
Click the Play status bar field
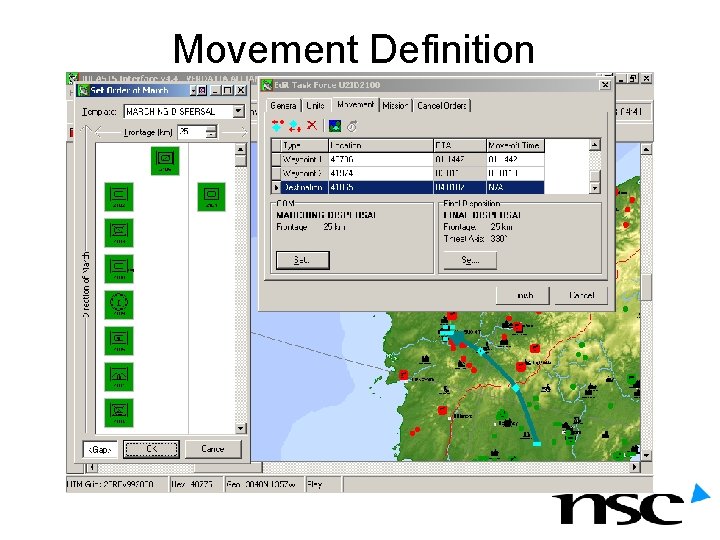point(323,484)
